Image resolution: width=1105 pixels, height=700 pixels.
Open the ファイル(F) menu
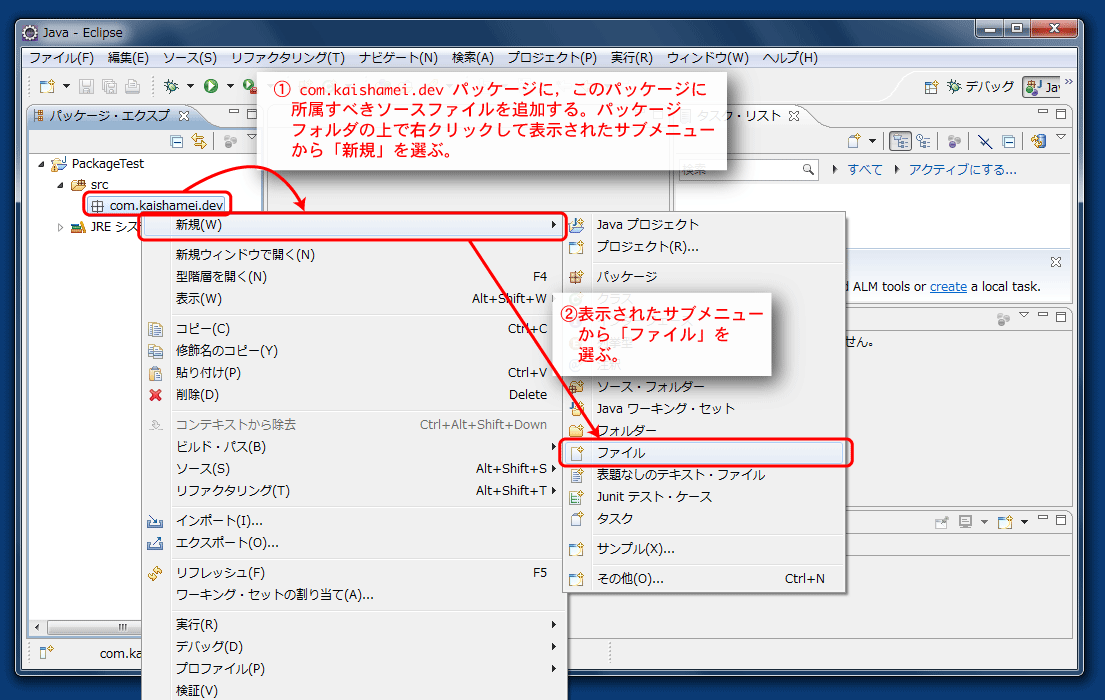(x=61, y=58)
